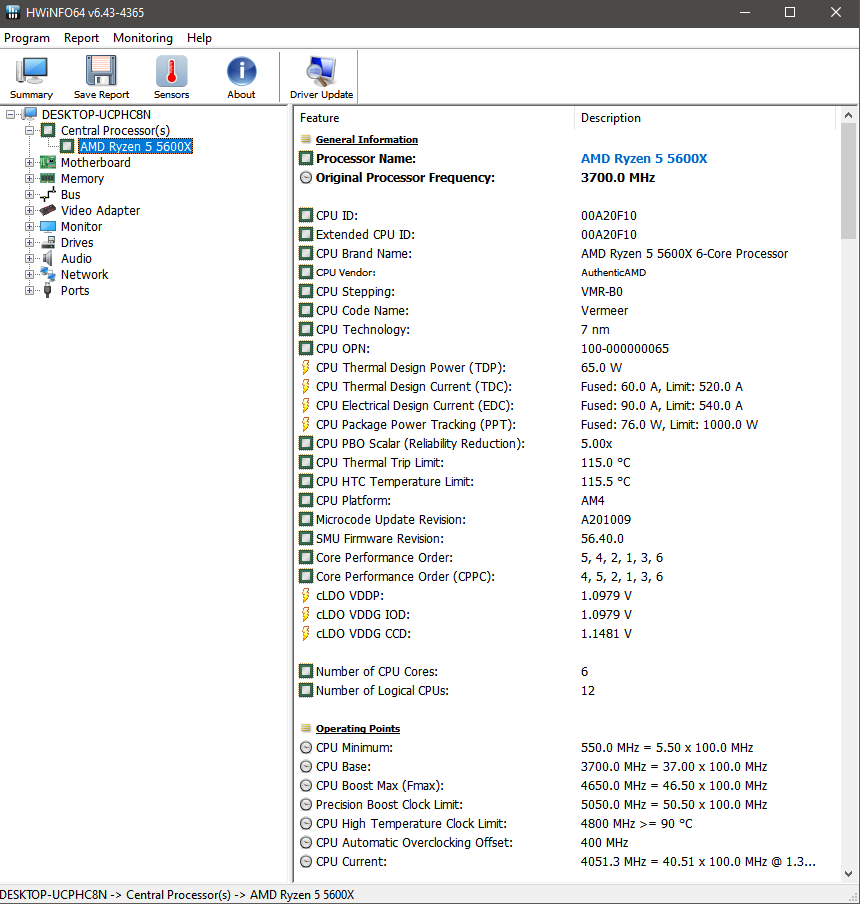Expand the Bus node

29,194
